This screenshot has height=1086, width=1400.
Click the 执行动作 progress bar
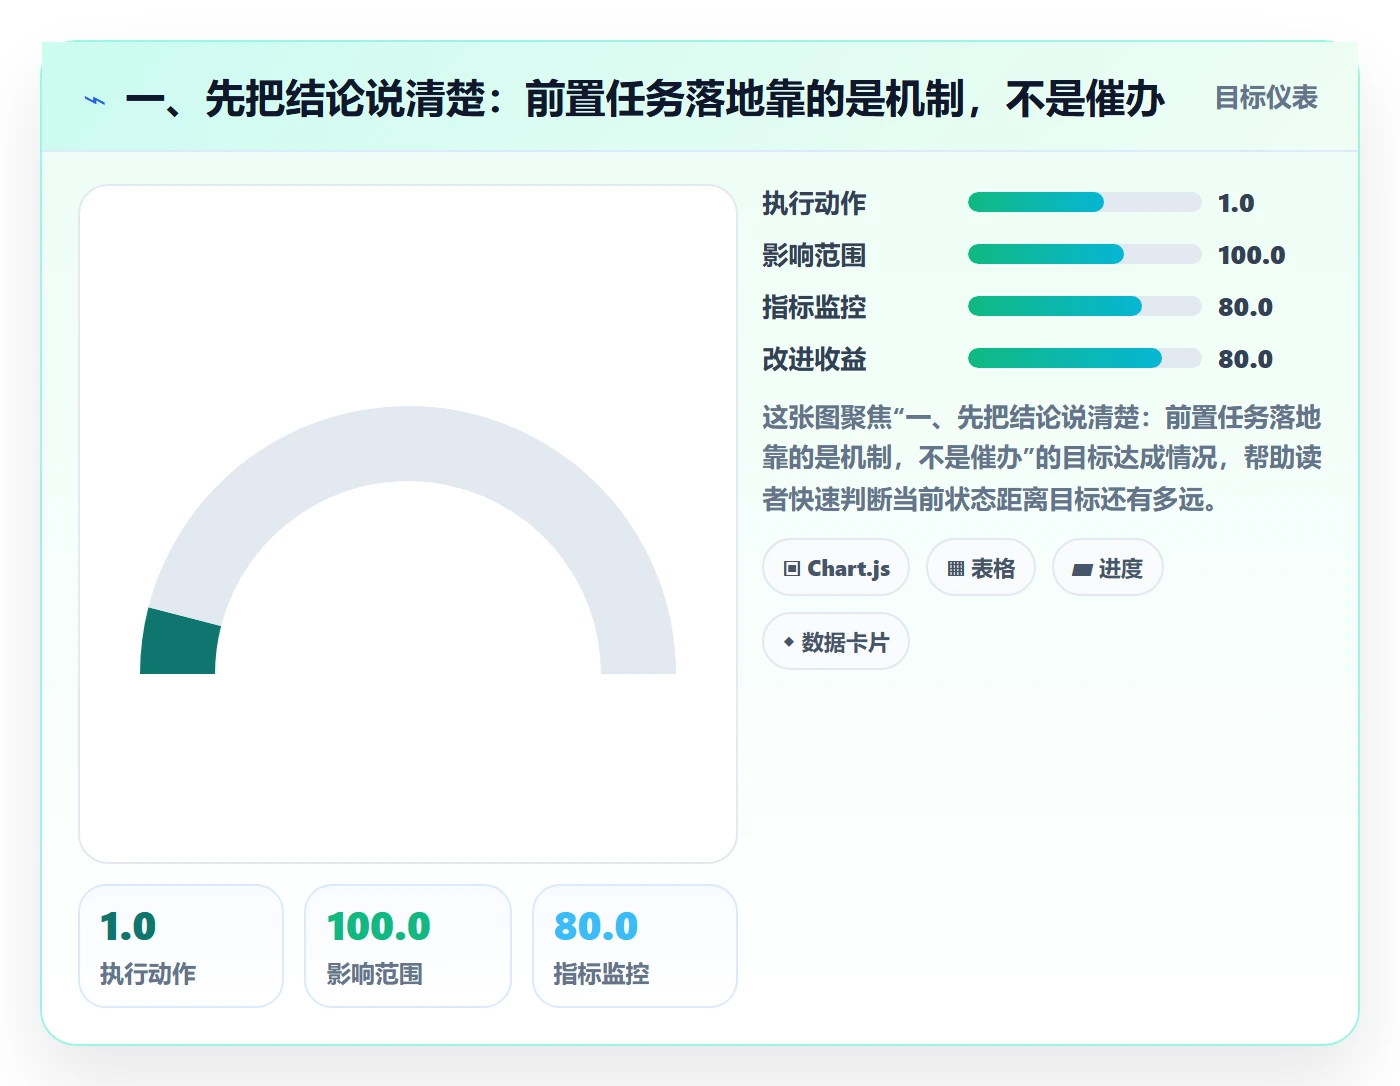click(x=1085, y=202)
